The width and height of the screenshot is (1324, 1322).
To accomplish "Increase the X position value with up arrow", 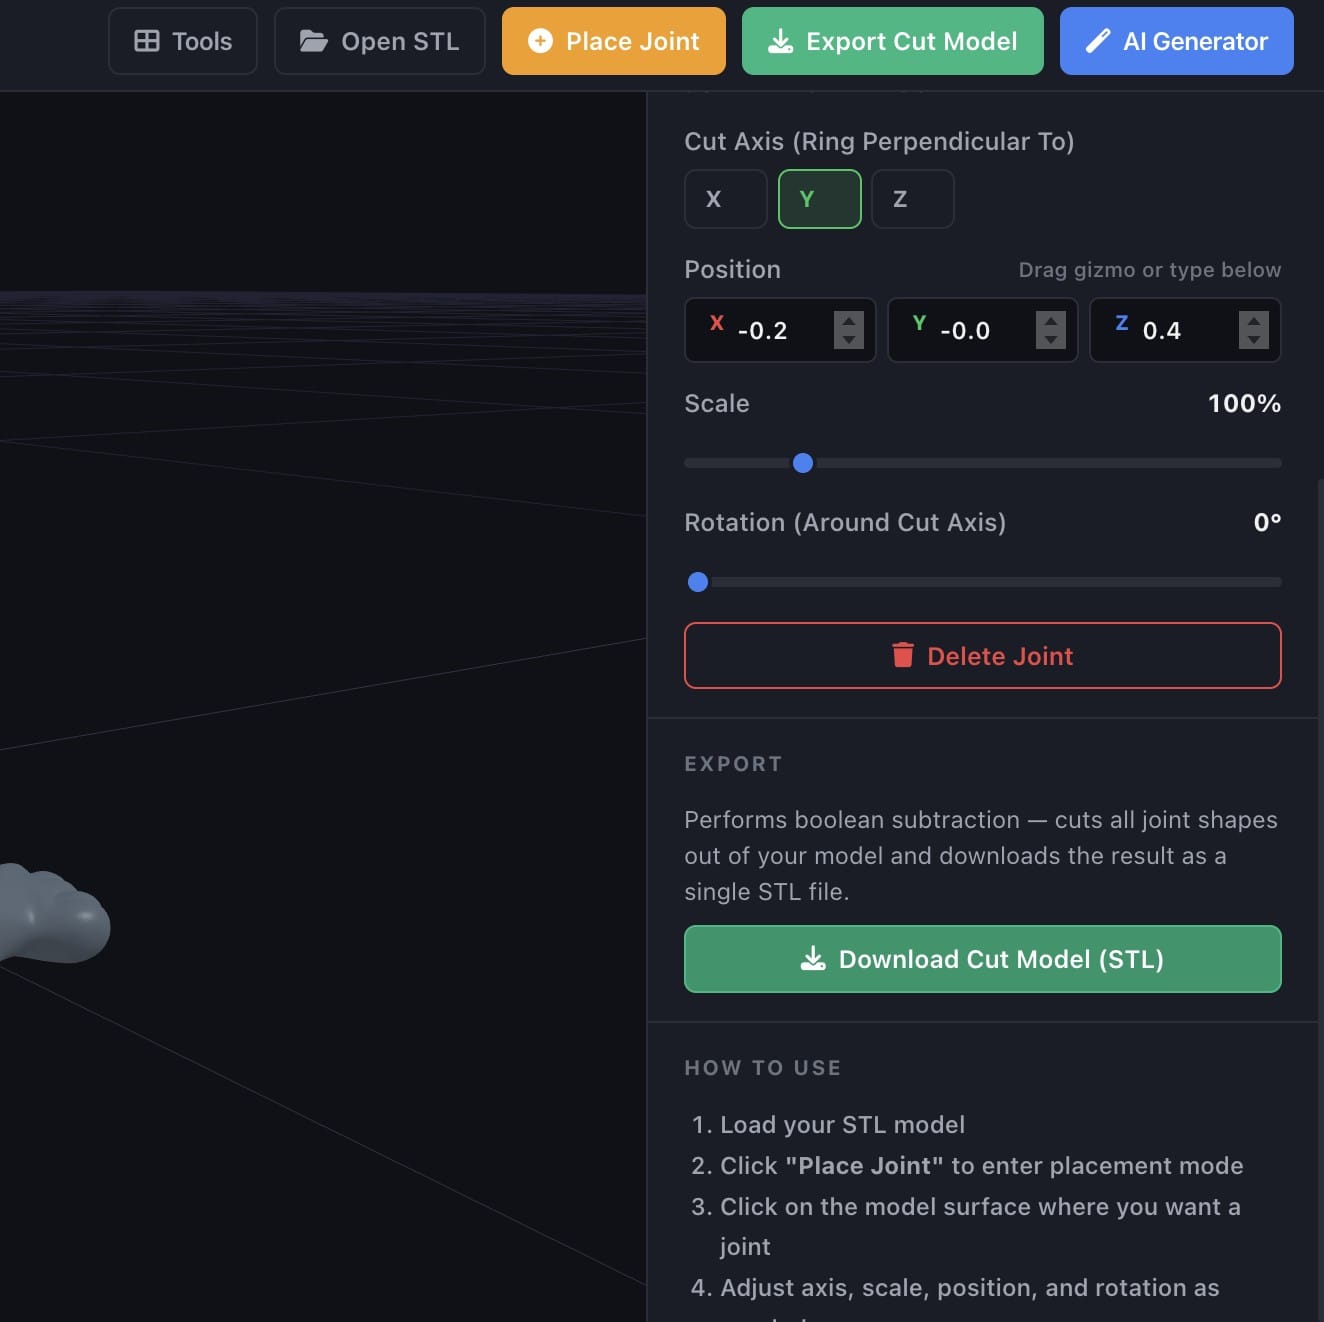I will tap(849, 321).
